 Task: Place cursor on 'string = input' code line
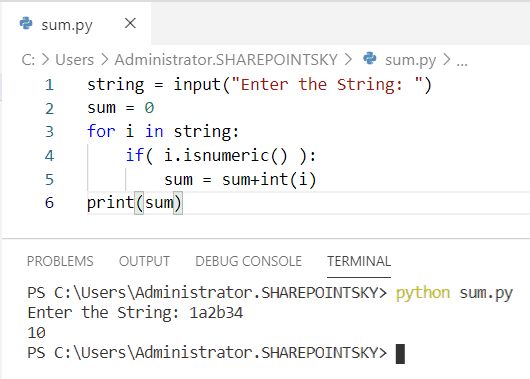[259, 85]
